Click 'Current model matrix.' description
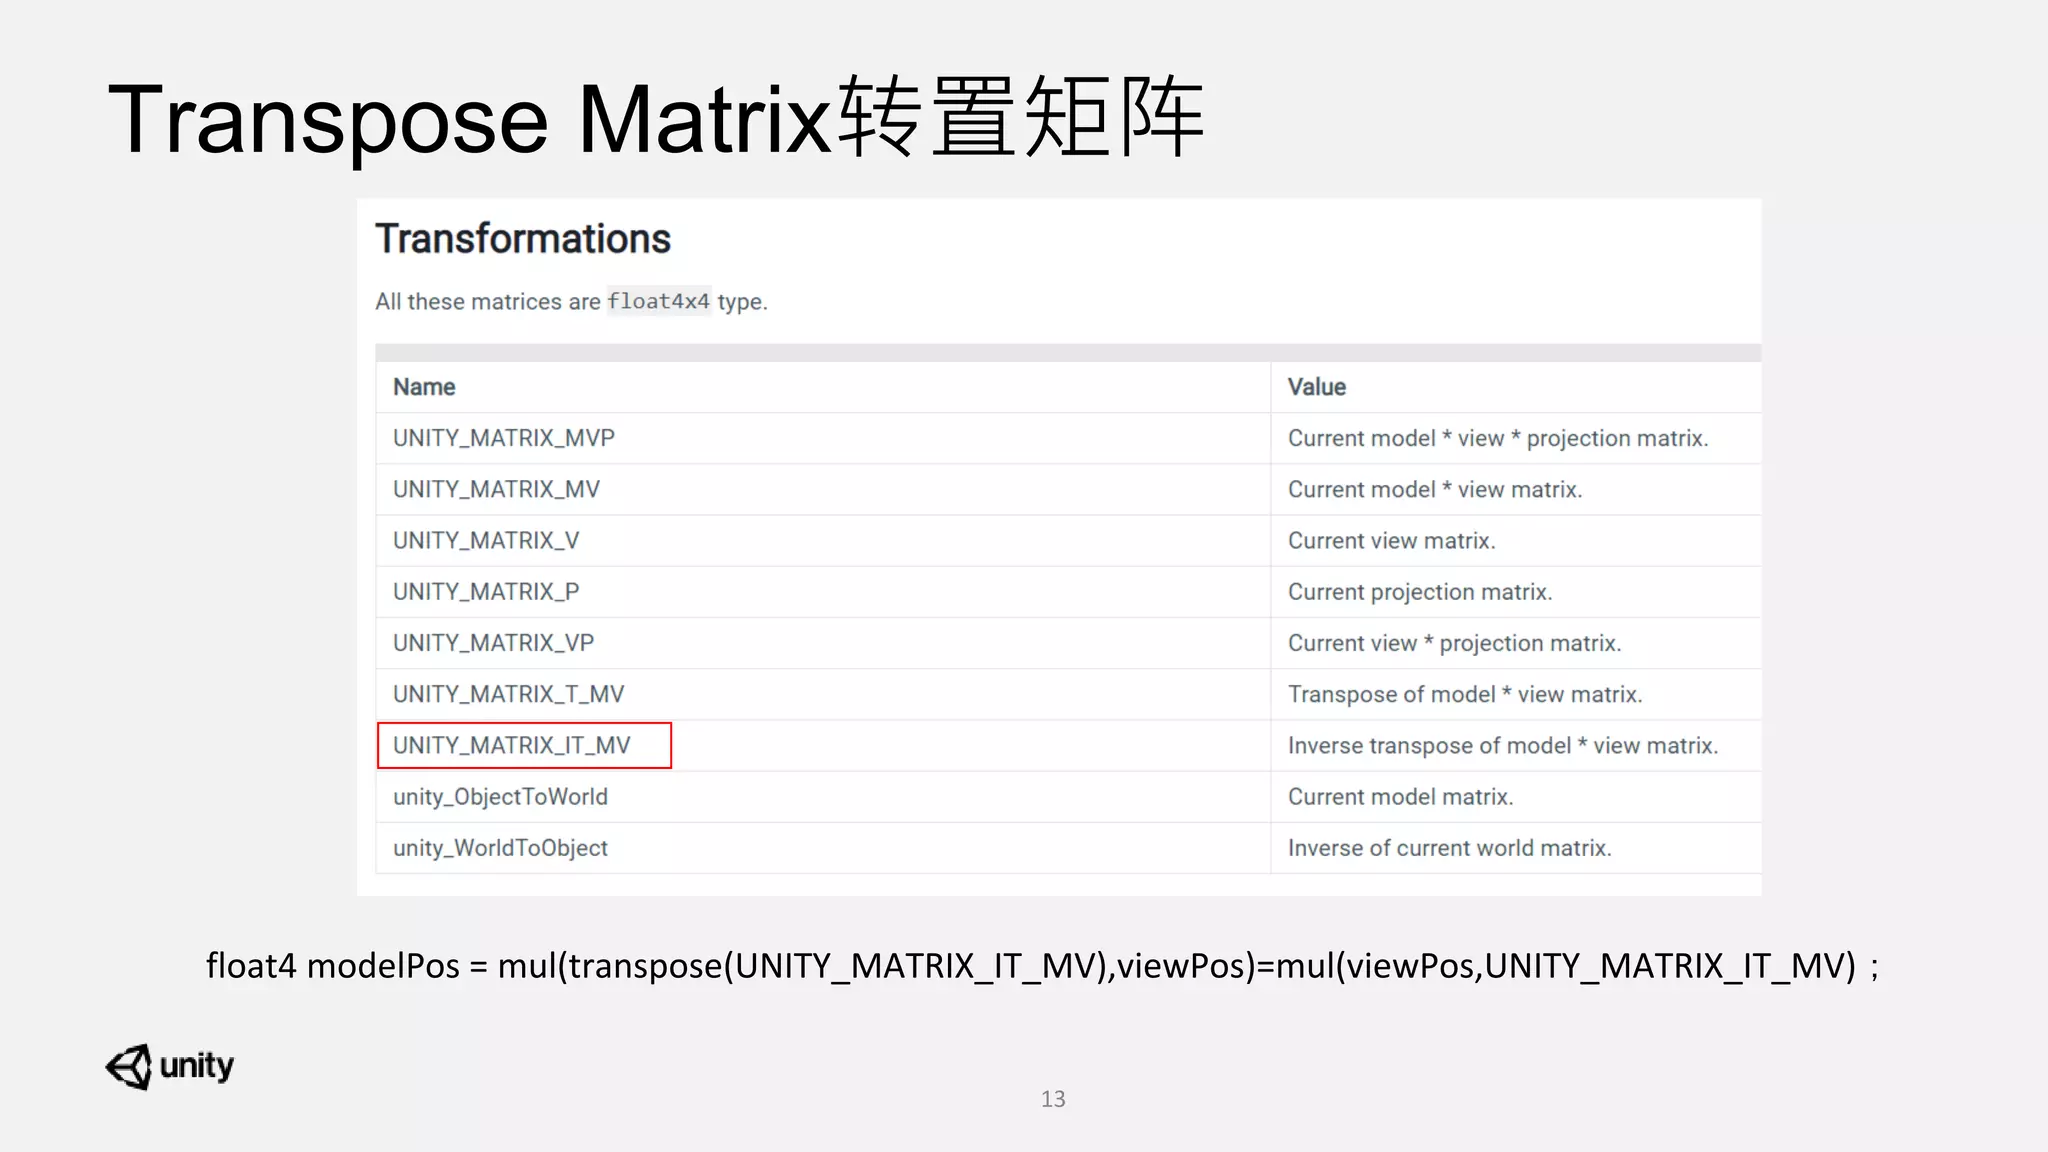The height and width of the screenshot is (1152, 2048). tap(1400, 797)
